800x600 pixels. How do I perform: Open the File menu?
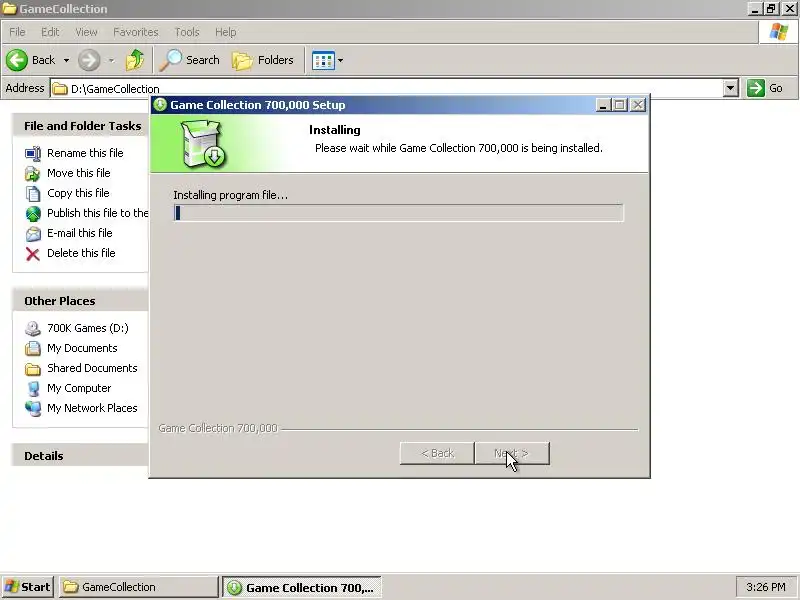17,32
